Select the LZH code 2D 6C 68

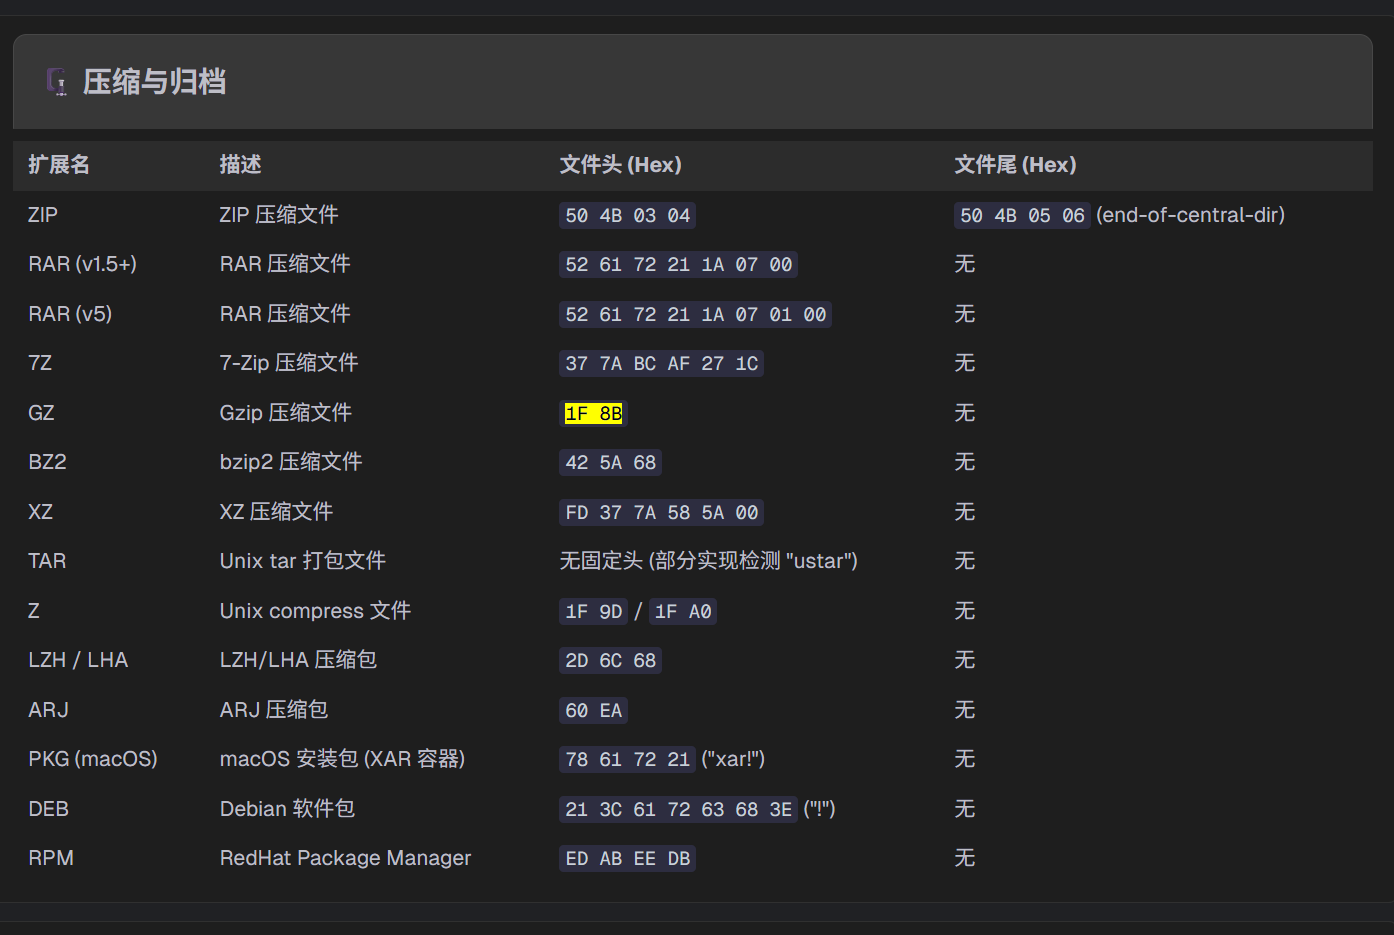pos(610,661)
